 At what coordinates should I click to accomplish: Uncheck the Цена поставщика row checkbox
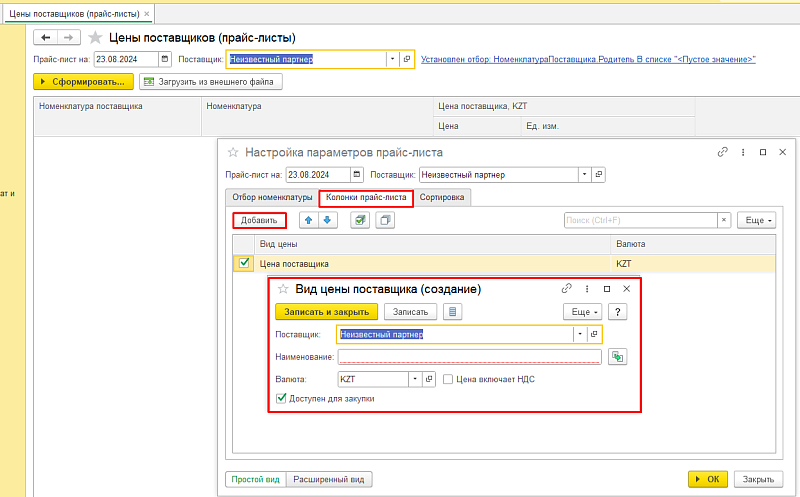point(243,264)
